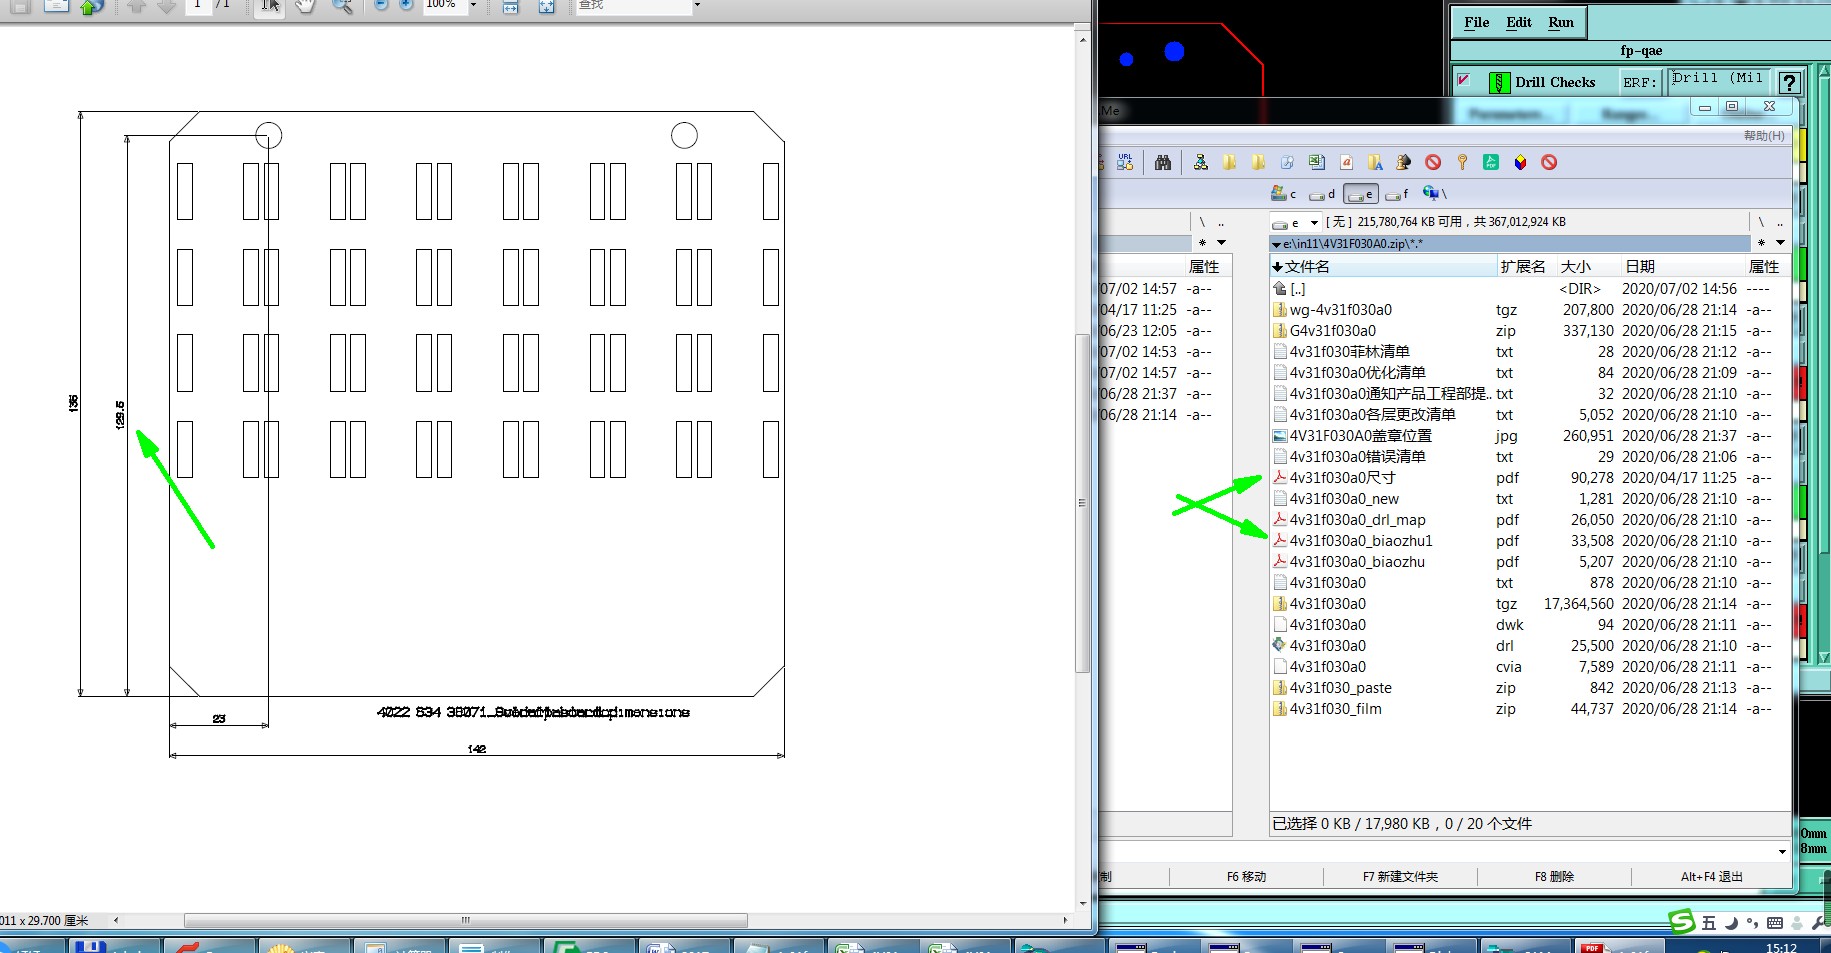Sort by 文件名 column header
Screen dimensions: 1831x953
click(x=1383, y=266)
